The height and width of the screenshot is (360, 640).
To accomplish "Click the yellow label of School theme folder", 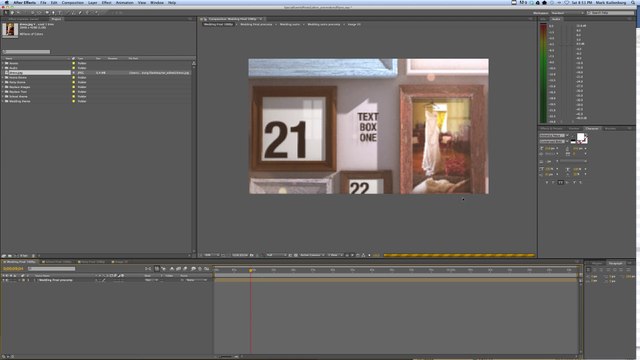I will pyautogui.click(x=73, y=97).
